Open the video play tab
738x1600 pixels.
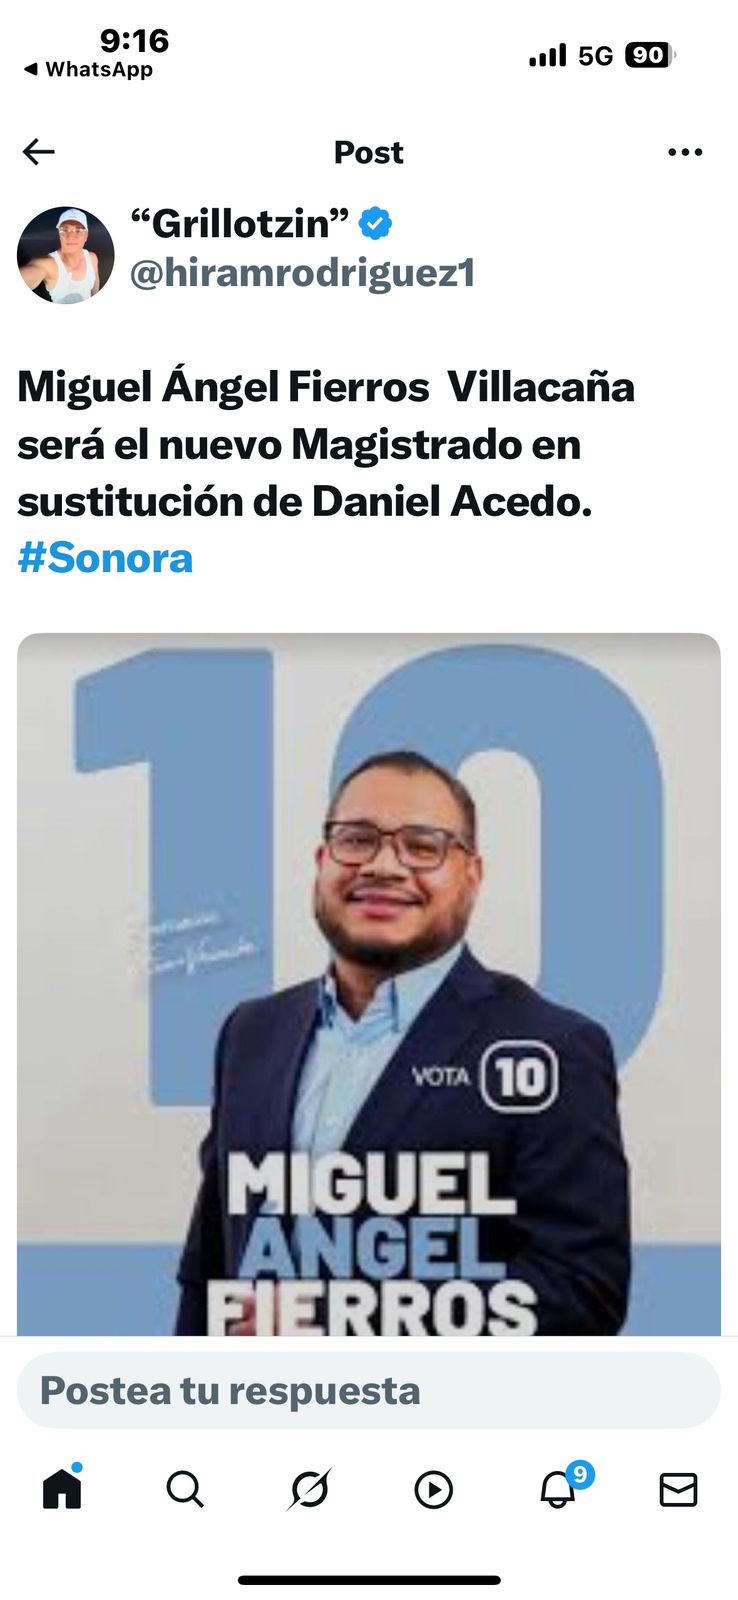pos(433,1490)
